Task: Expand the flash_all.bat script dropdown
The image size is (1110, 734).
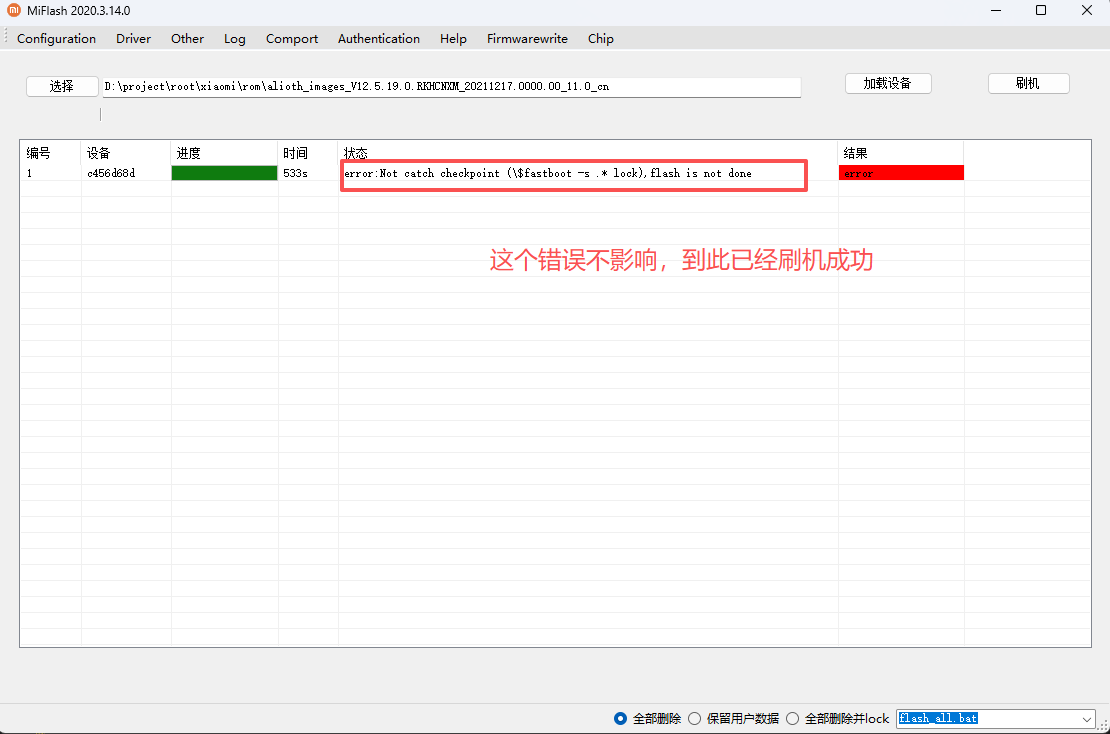Action: coord(1086,719)
